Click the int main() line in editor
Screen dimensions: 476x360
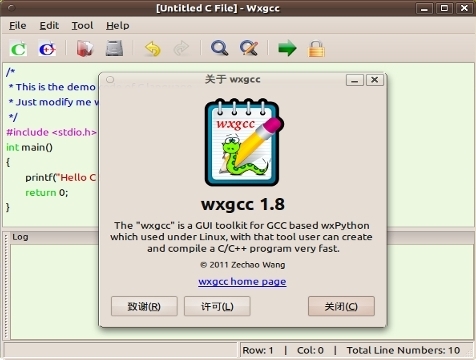pos(29,147)
